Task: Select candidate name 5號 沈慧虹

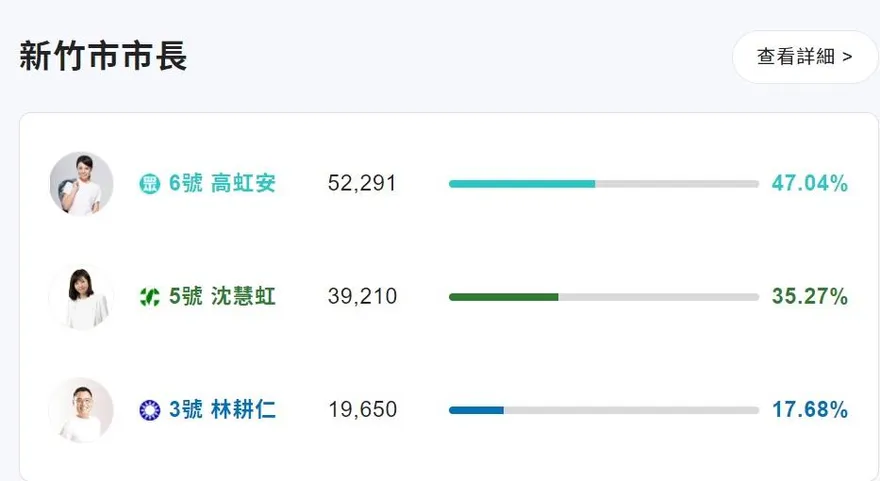Action: pyautogui.click(x=222, y=297)
